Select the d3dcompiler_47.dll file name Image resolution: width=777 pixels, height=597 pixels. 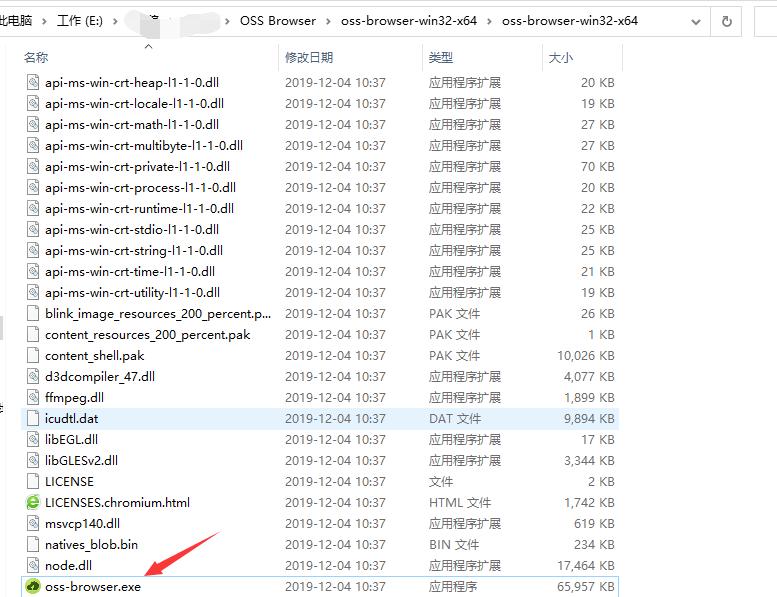[100, 377]
